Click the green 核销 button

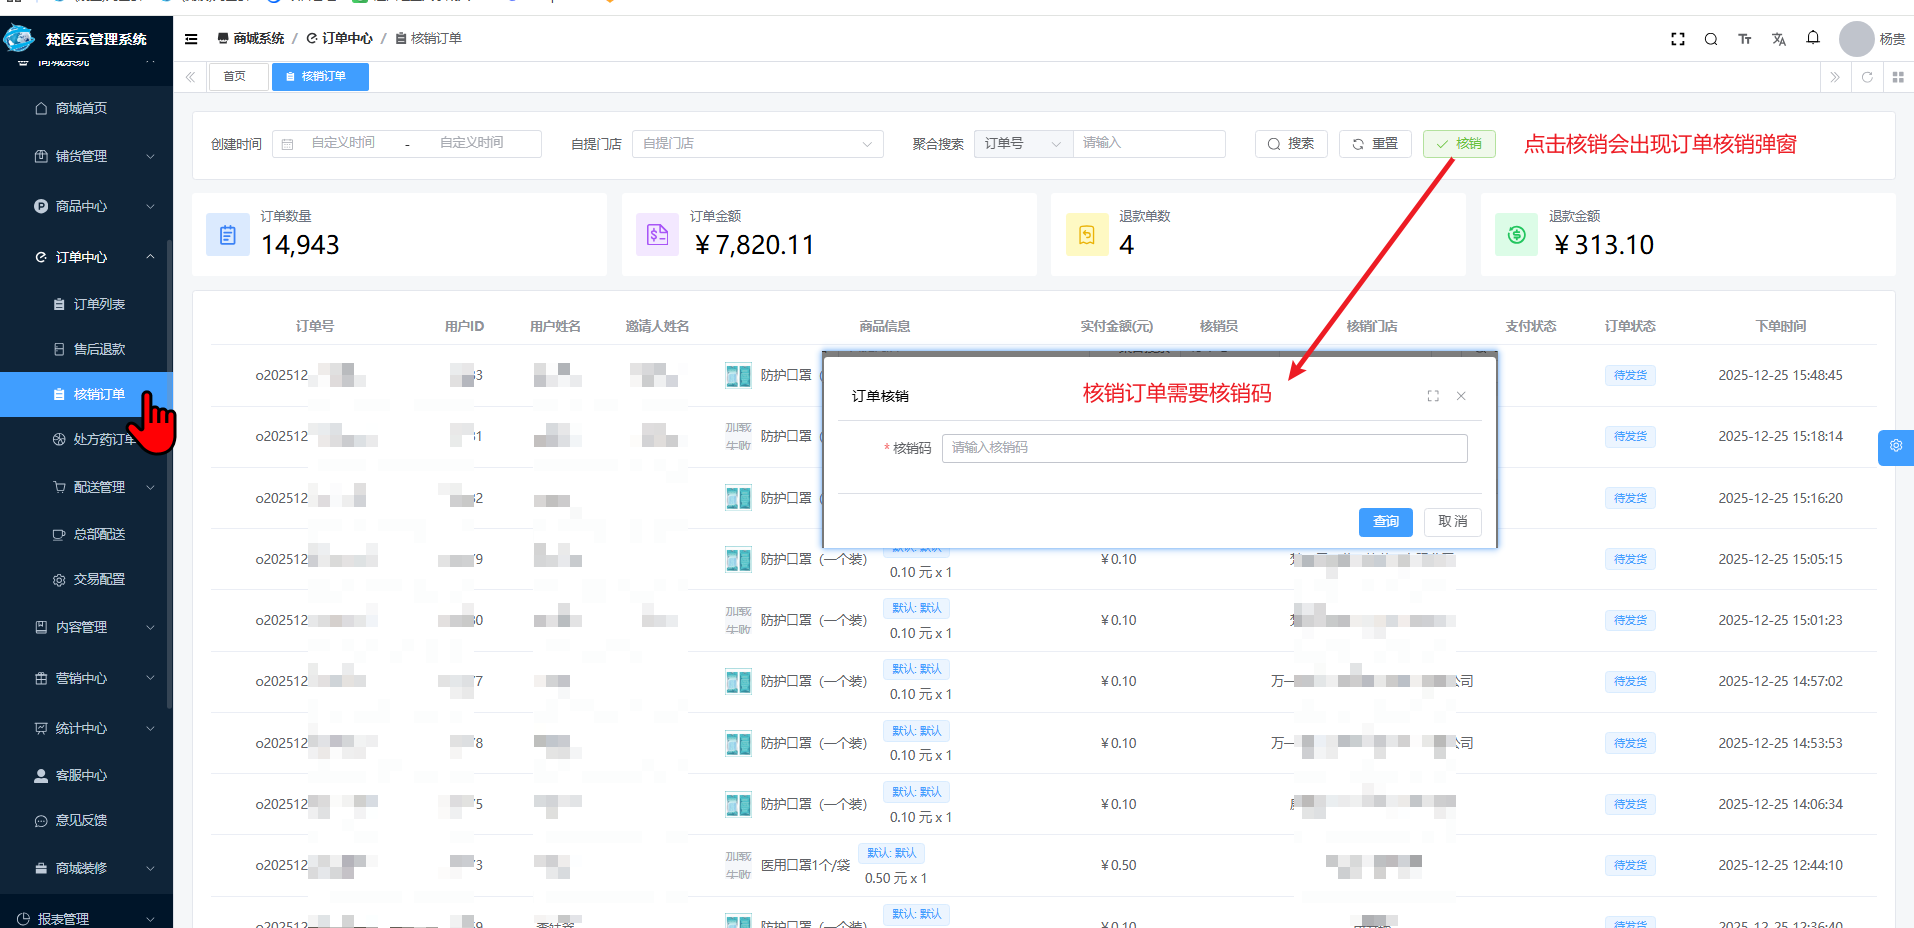click(1458, 143)
